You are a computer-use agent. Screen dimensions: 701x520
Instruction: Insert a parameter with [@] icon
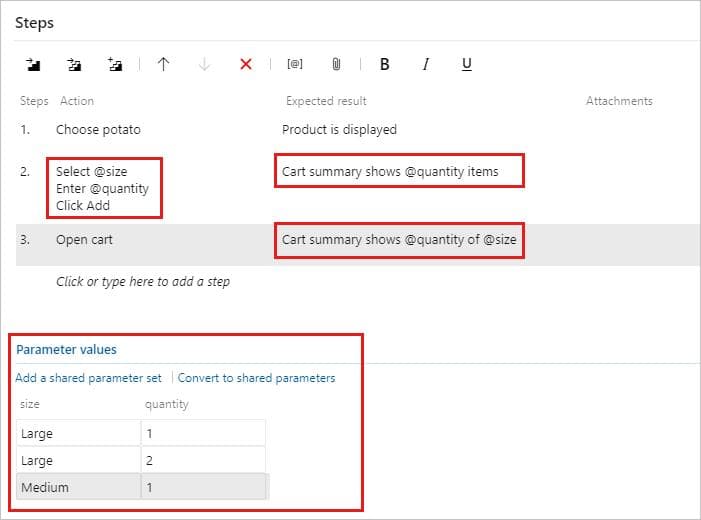click(x=295, y=64)
